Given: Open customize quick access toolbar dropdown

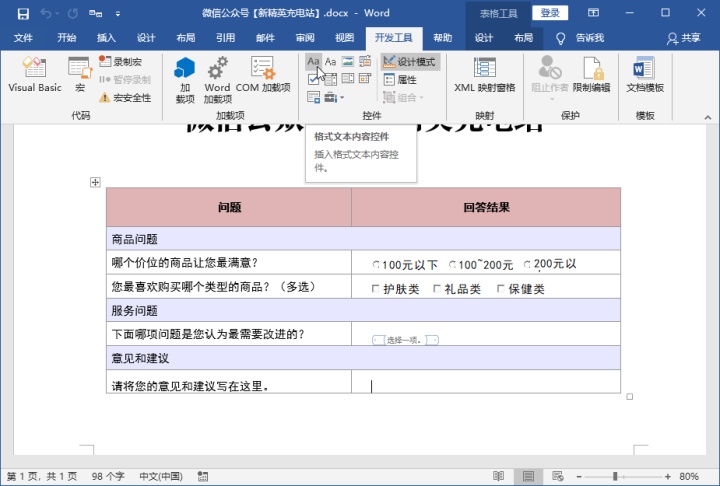Looking at the screenshot, I should pyautogui.click(x=118, y=14).
